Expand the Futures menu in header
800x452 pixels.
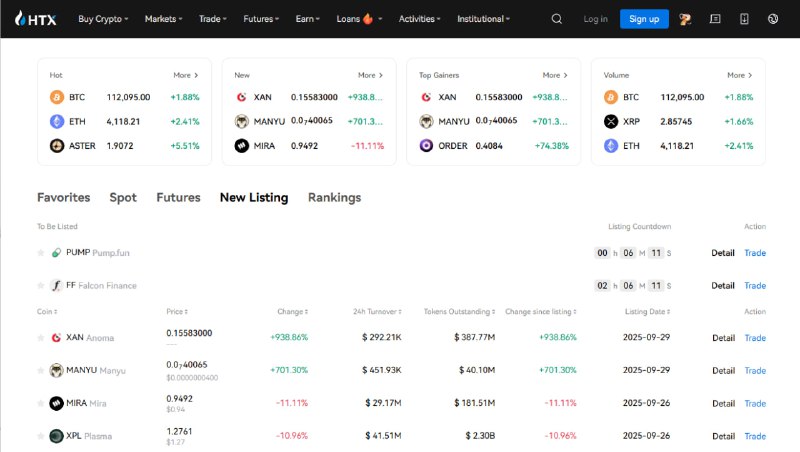click(x=261, y=19)
